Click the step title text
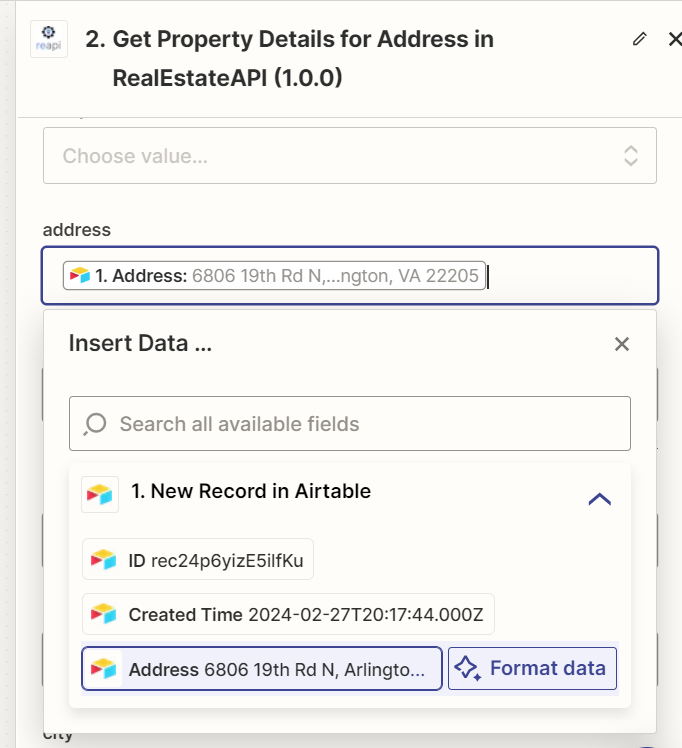The image size is (682, 748). (289, 58)
